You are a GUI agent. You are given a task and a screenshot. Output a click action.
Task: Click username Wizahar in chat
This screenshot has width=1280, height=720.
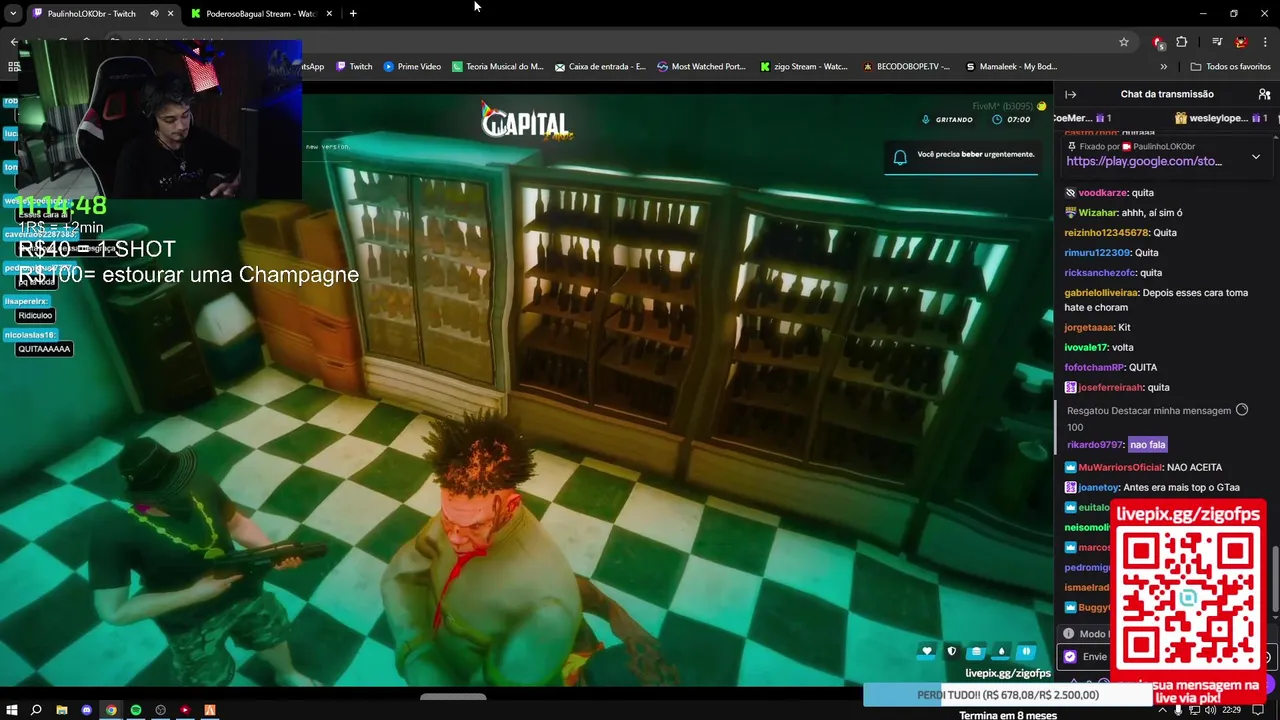coord(1097,212)
